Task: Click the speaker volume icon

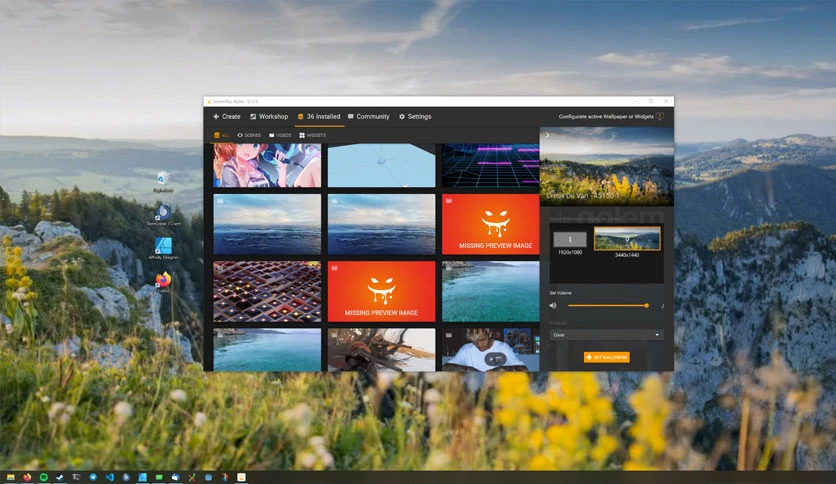Action: [553, 305]
